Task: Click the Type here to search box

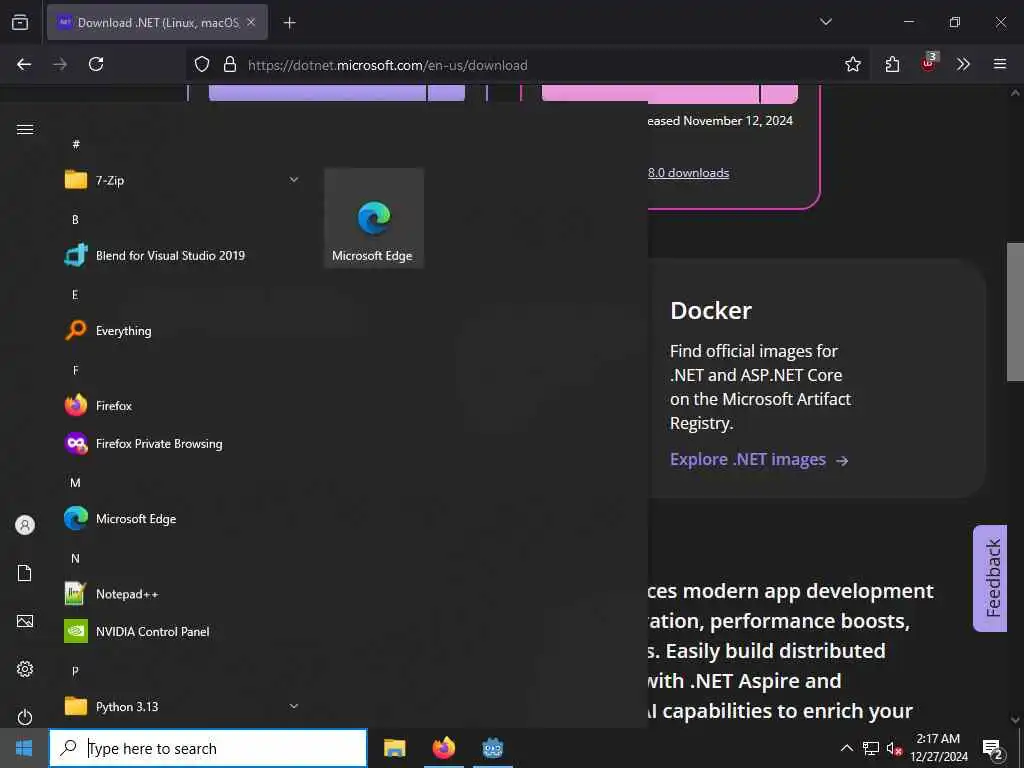Action: [x=208, y=748]
